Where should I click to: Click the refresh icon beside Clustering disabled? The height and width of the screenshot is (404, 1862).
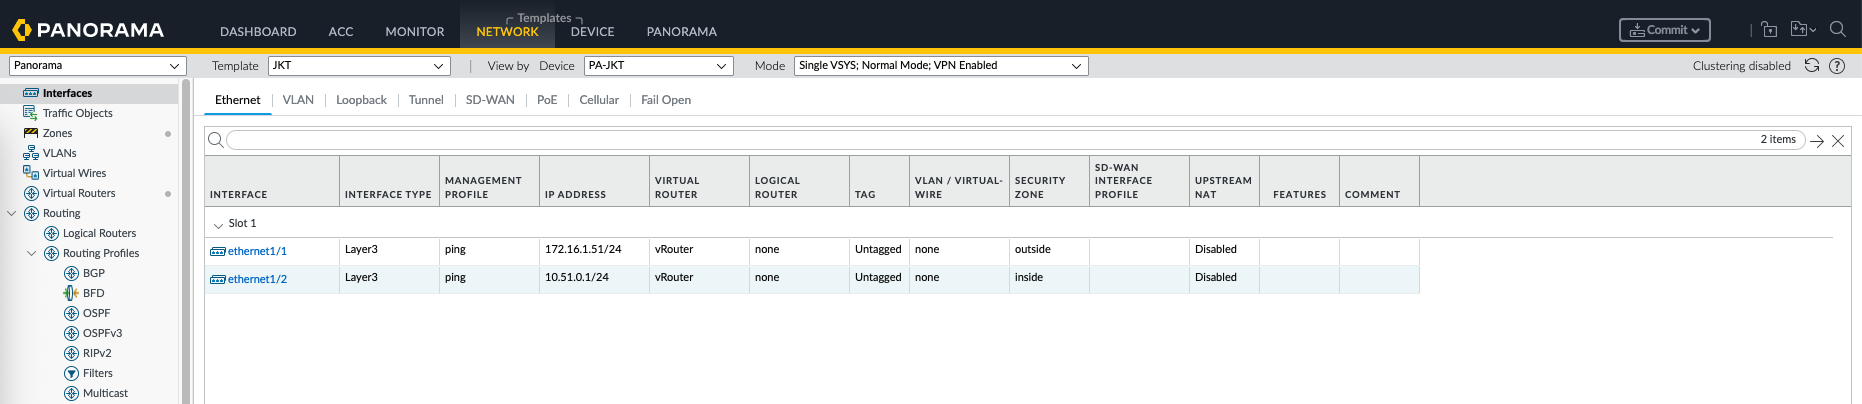point(1811,66)
